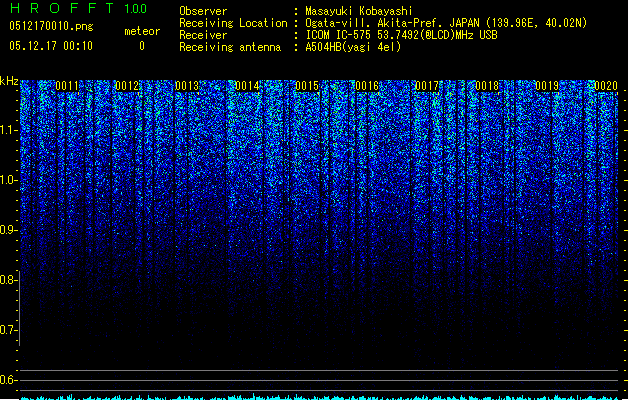
Task: Click the 0.7 kHz axis label
Action: [x=9, y=330]
